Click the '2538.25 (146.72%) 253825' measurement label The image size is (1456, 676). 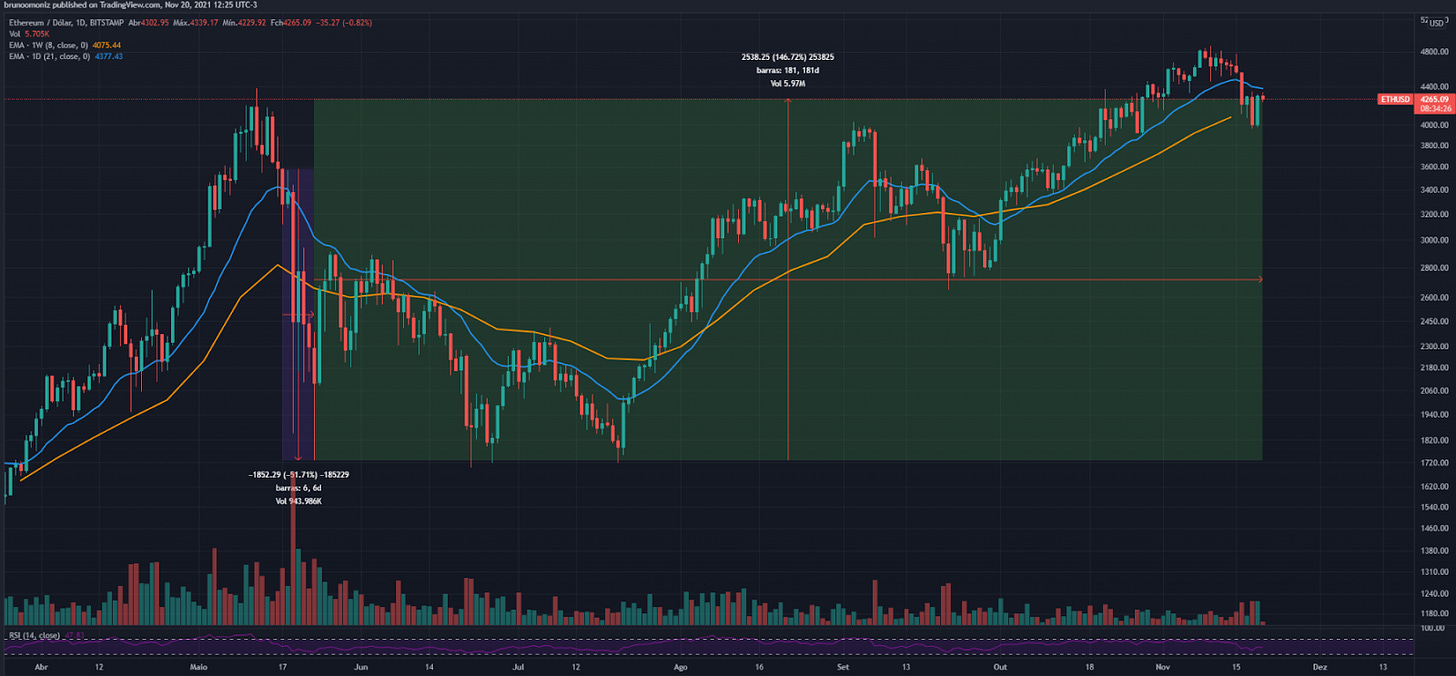tap(788, 57)
